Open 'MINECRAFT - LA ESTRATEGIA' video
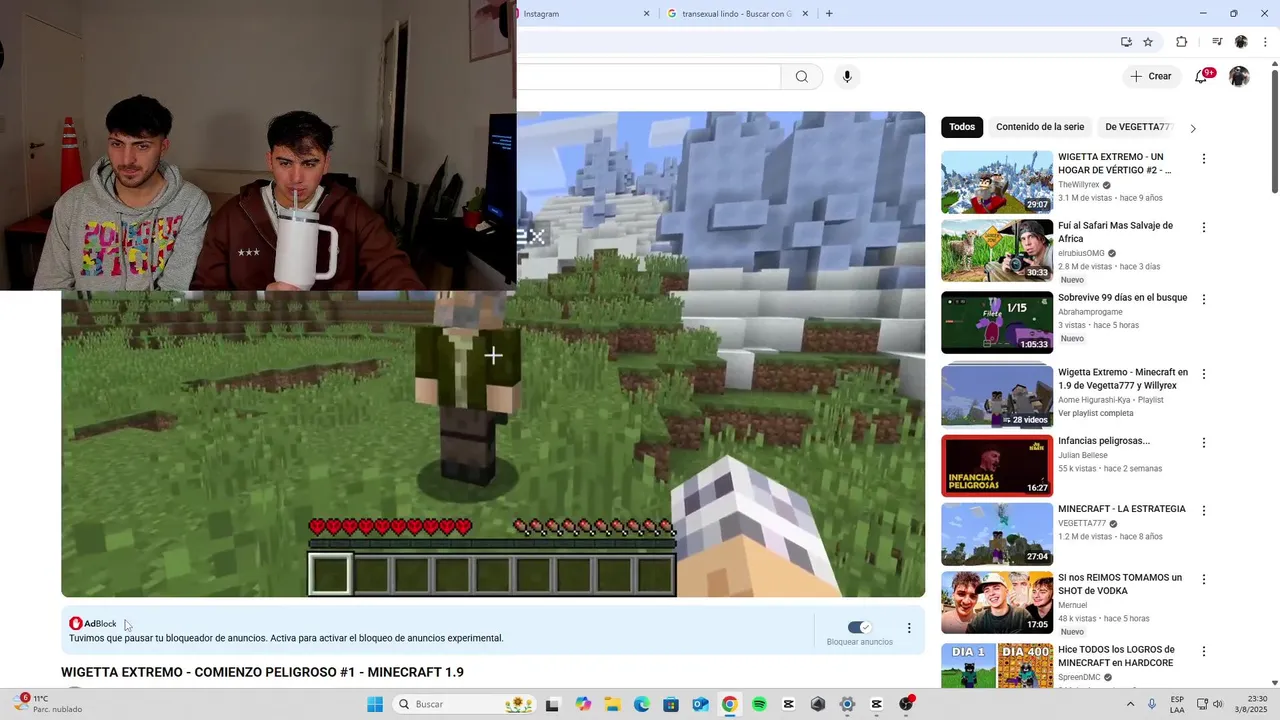 coord(1122,509)
